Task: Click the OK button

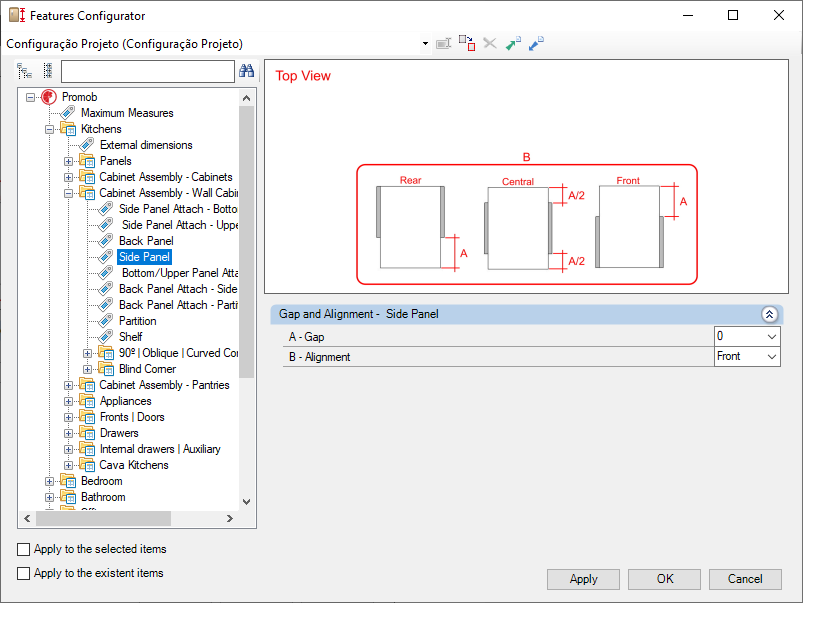Action: (x=664, y=579)
